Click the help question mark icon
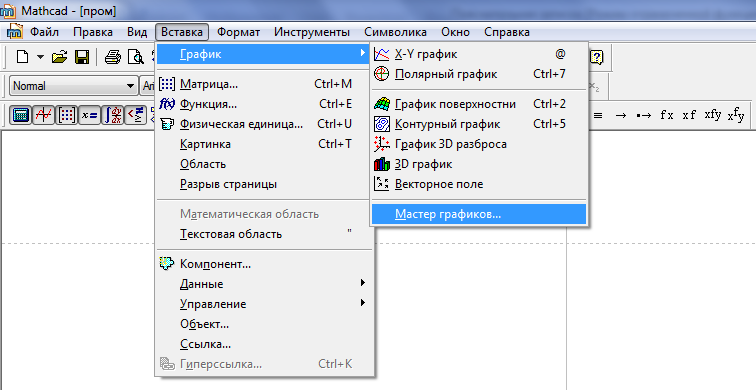The width and height of the screenshot is (756, 390). [597, 57]
